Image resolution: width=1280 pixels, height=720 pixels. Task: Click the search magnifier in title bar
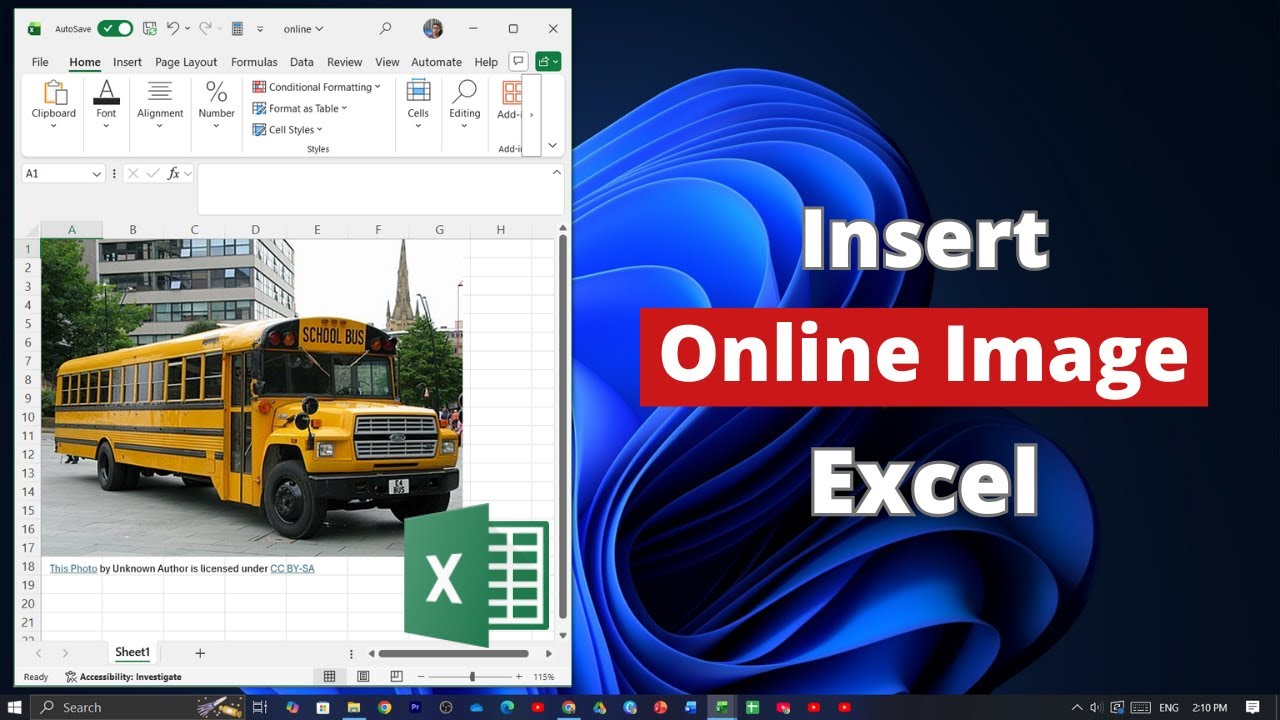385,29
